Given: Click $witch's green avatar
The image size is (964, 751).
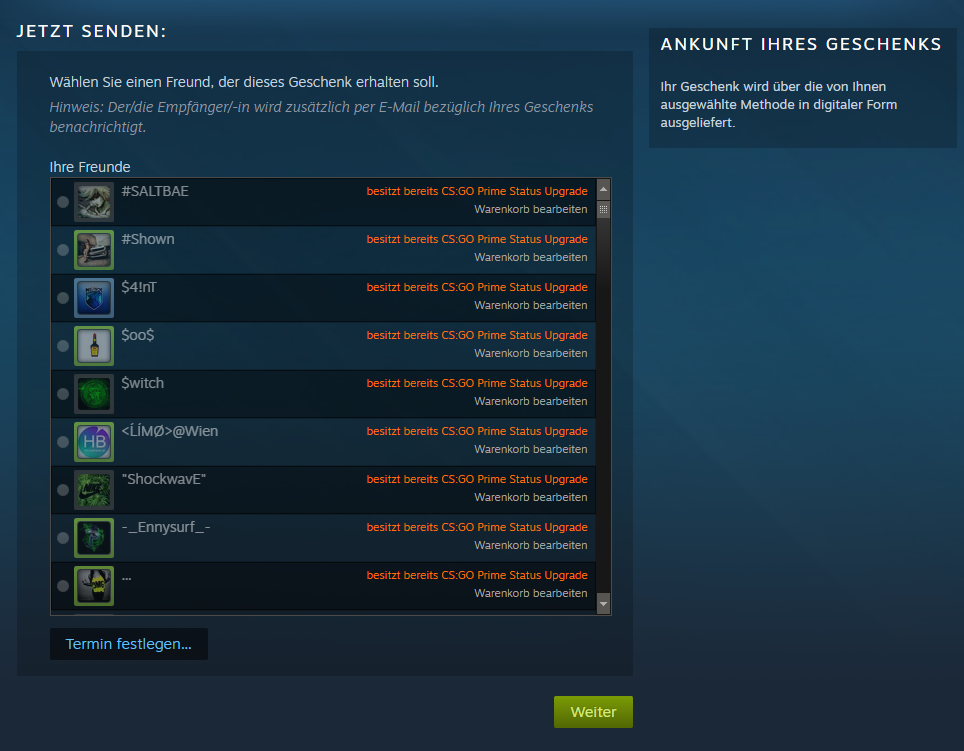Looking at the screenshot, I should tap(94, 393).
